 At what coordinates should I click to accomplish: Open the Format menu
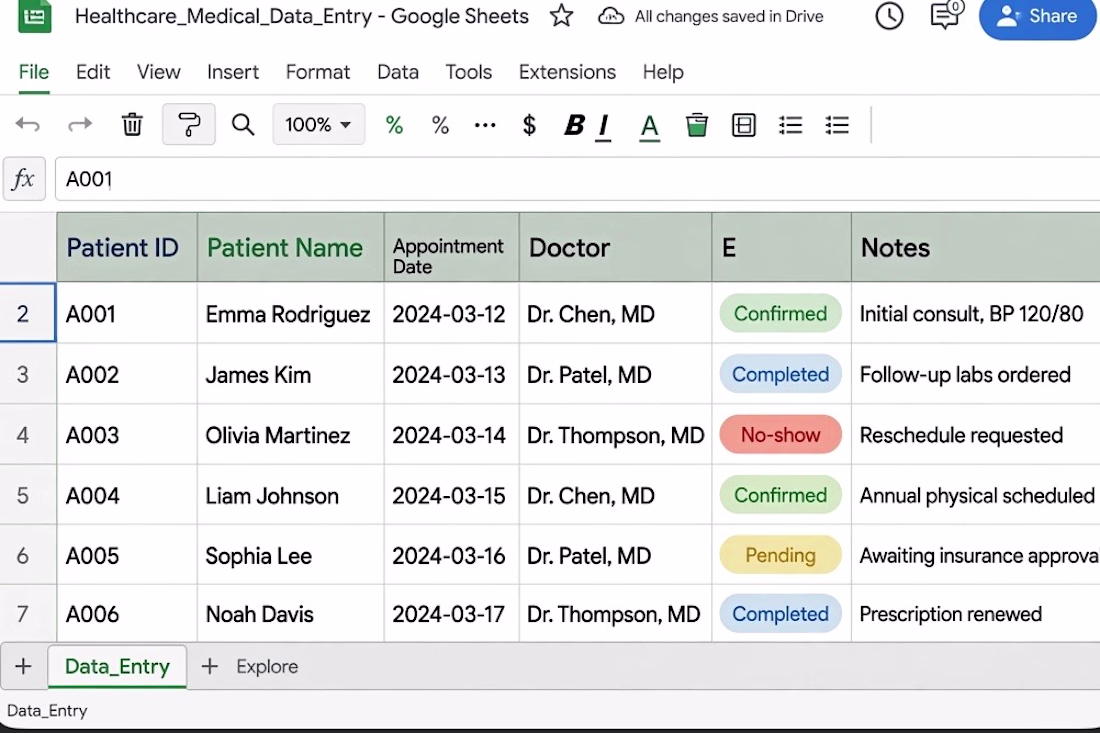coord(318,72)
